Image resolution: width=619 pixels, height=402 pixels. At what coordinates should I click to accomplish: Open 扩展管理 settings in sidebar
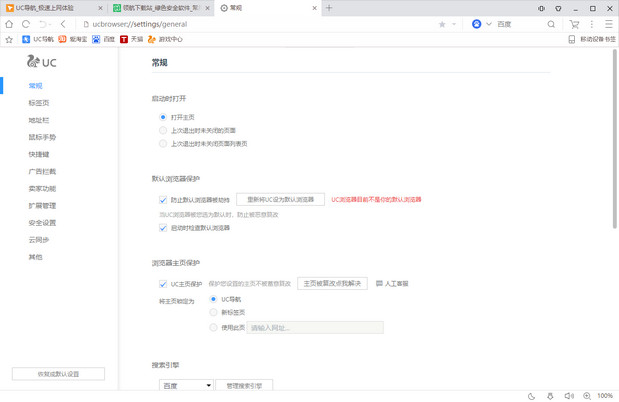point(42,206)
